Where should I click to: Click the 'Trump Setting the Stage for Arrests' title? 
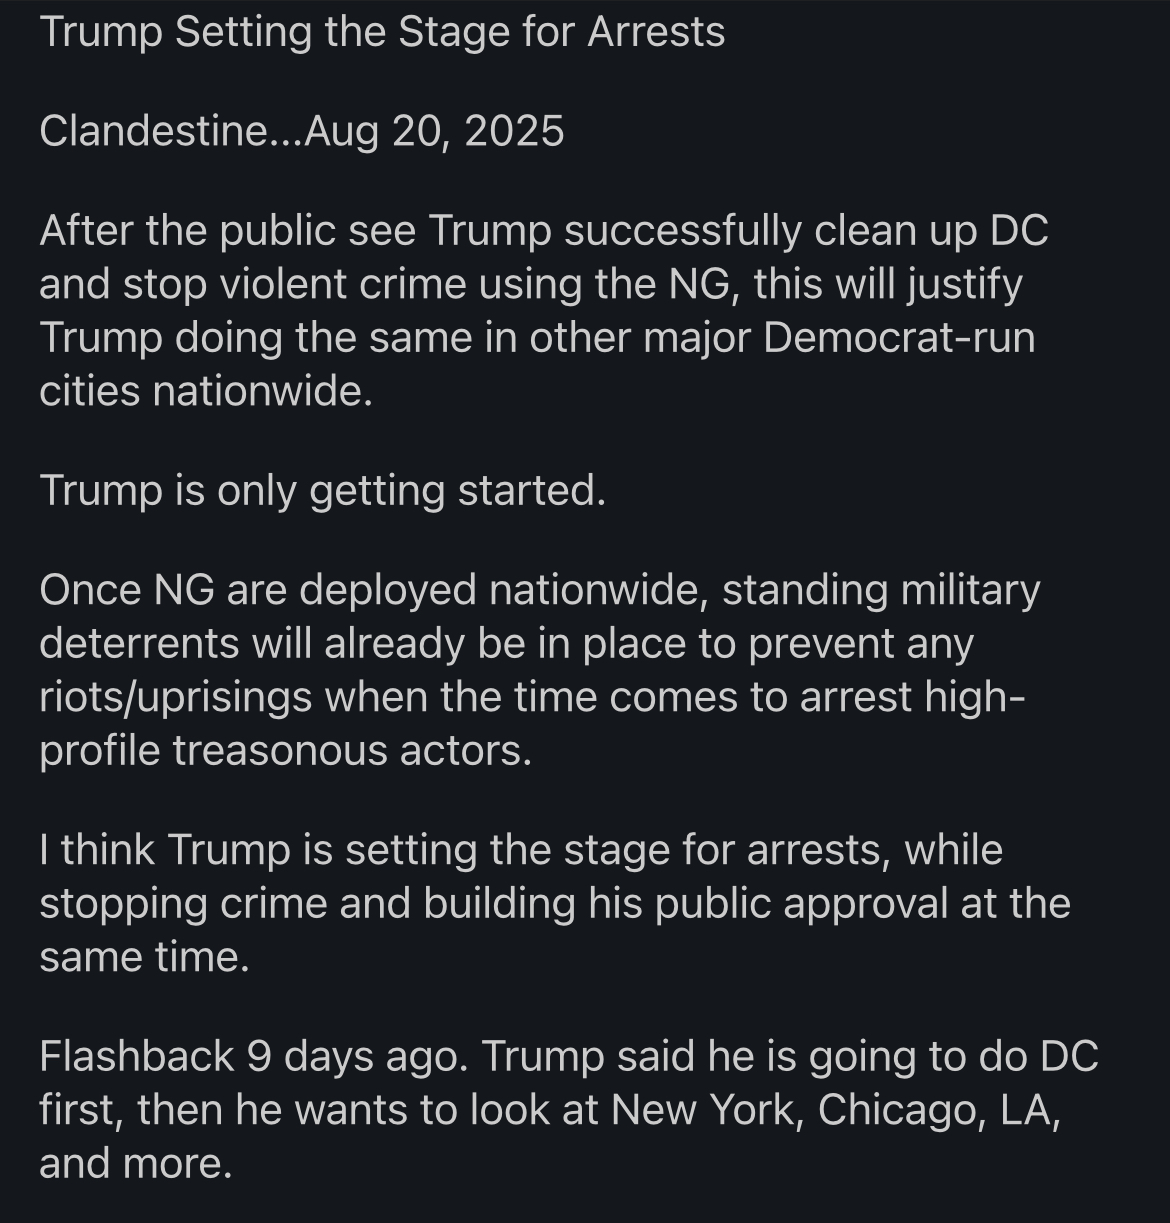click(x=382, y=32)
